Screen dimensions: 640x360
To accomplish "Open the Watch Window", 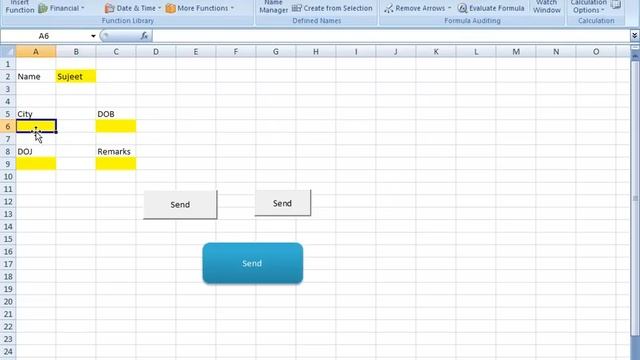I will point(547,7).
